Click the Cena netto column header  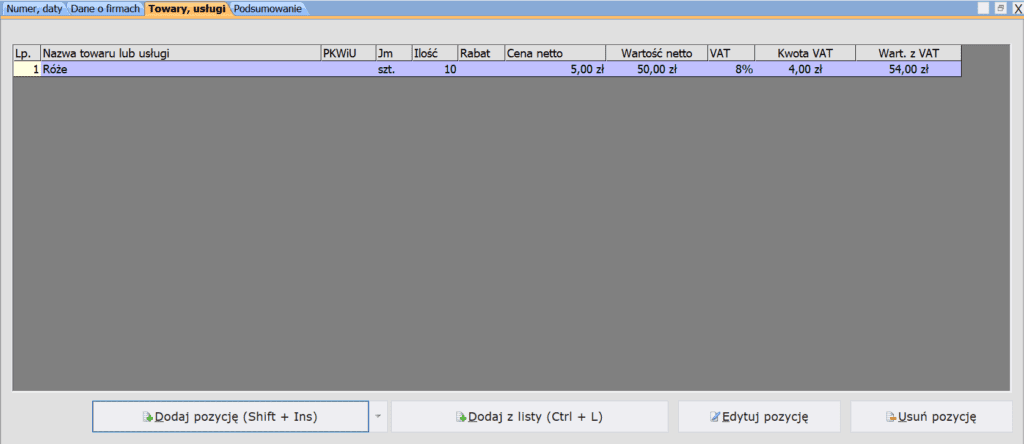tap(555, 53)
